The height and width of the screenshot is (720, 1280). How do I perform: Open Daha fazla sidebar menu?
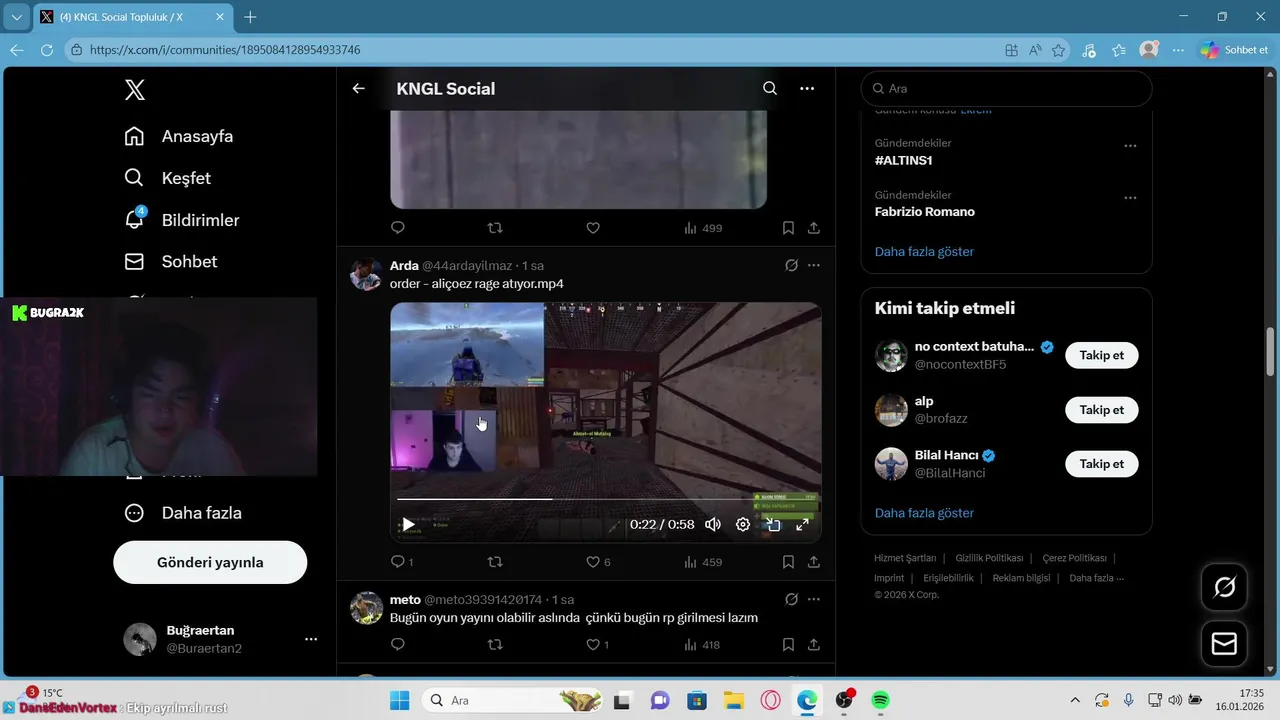(x=182, y=513)
